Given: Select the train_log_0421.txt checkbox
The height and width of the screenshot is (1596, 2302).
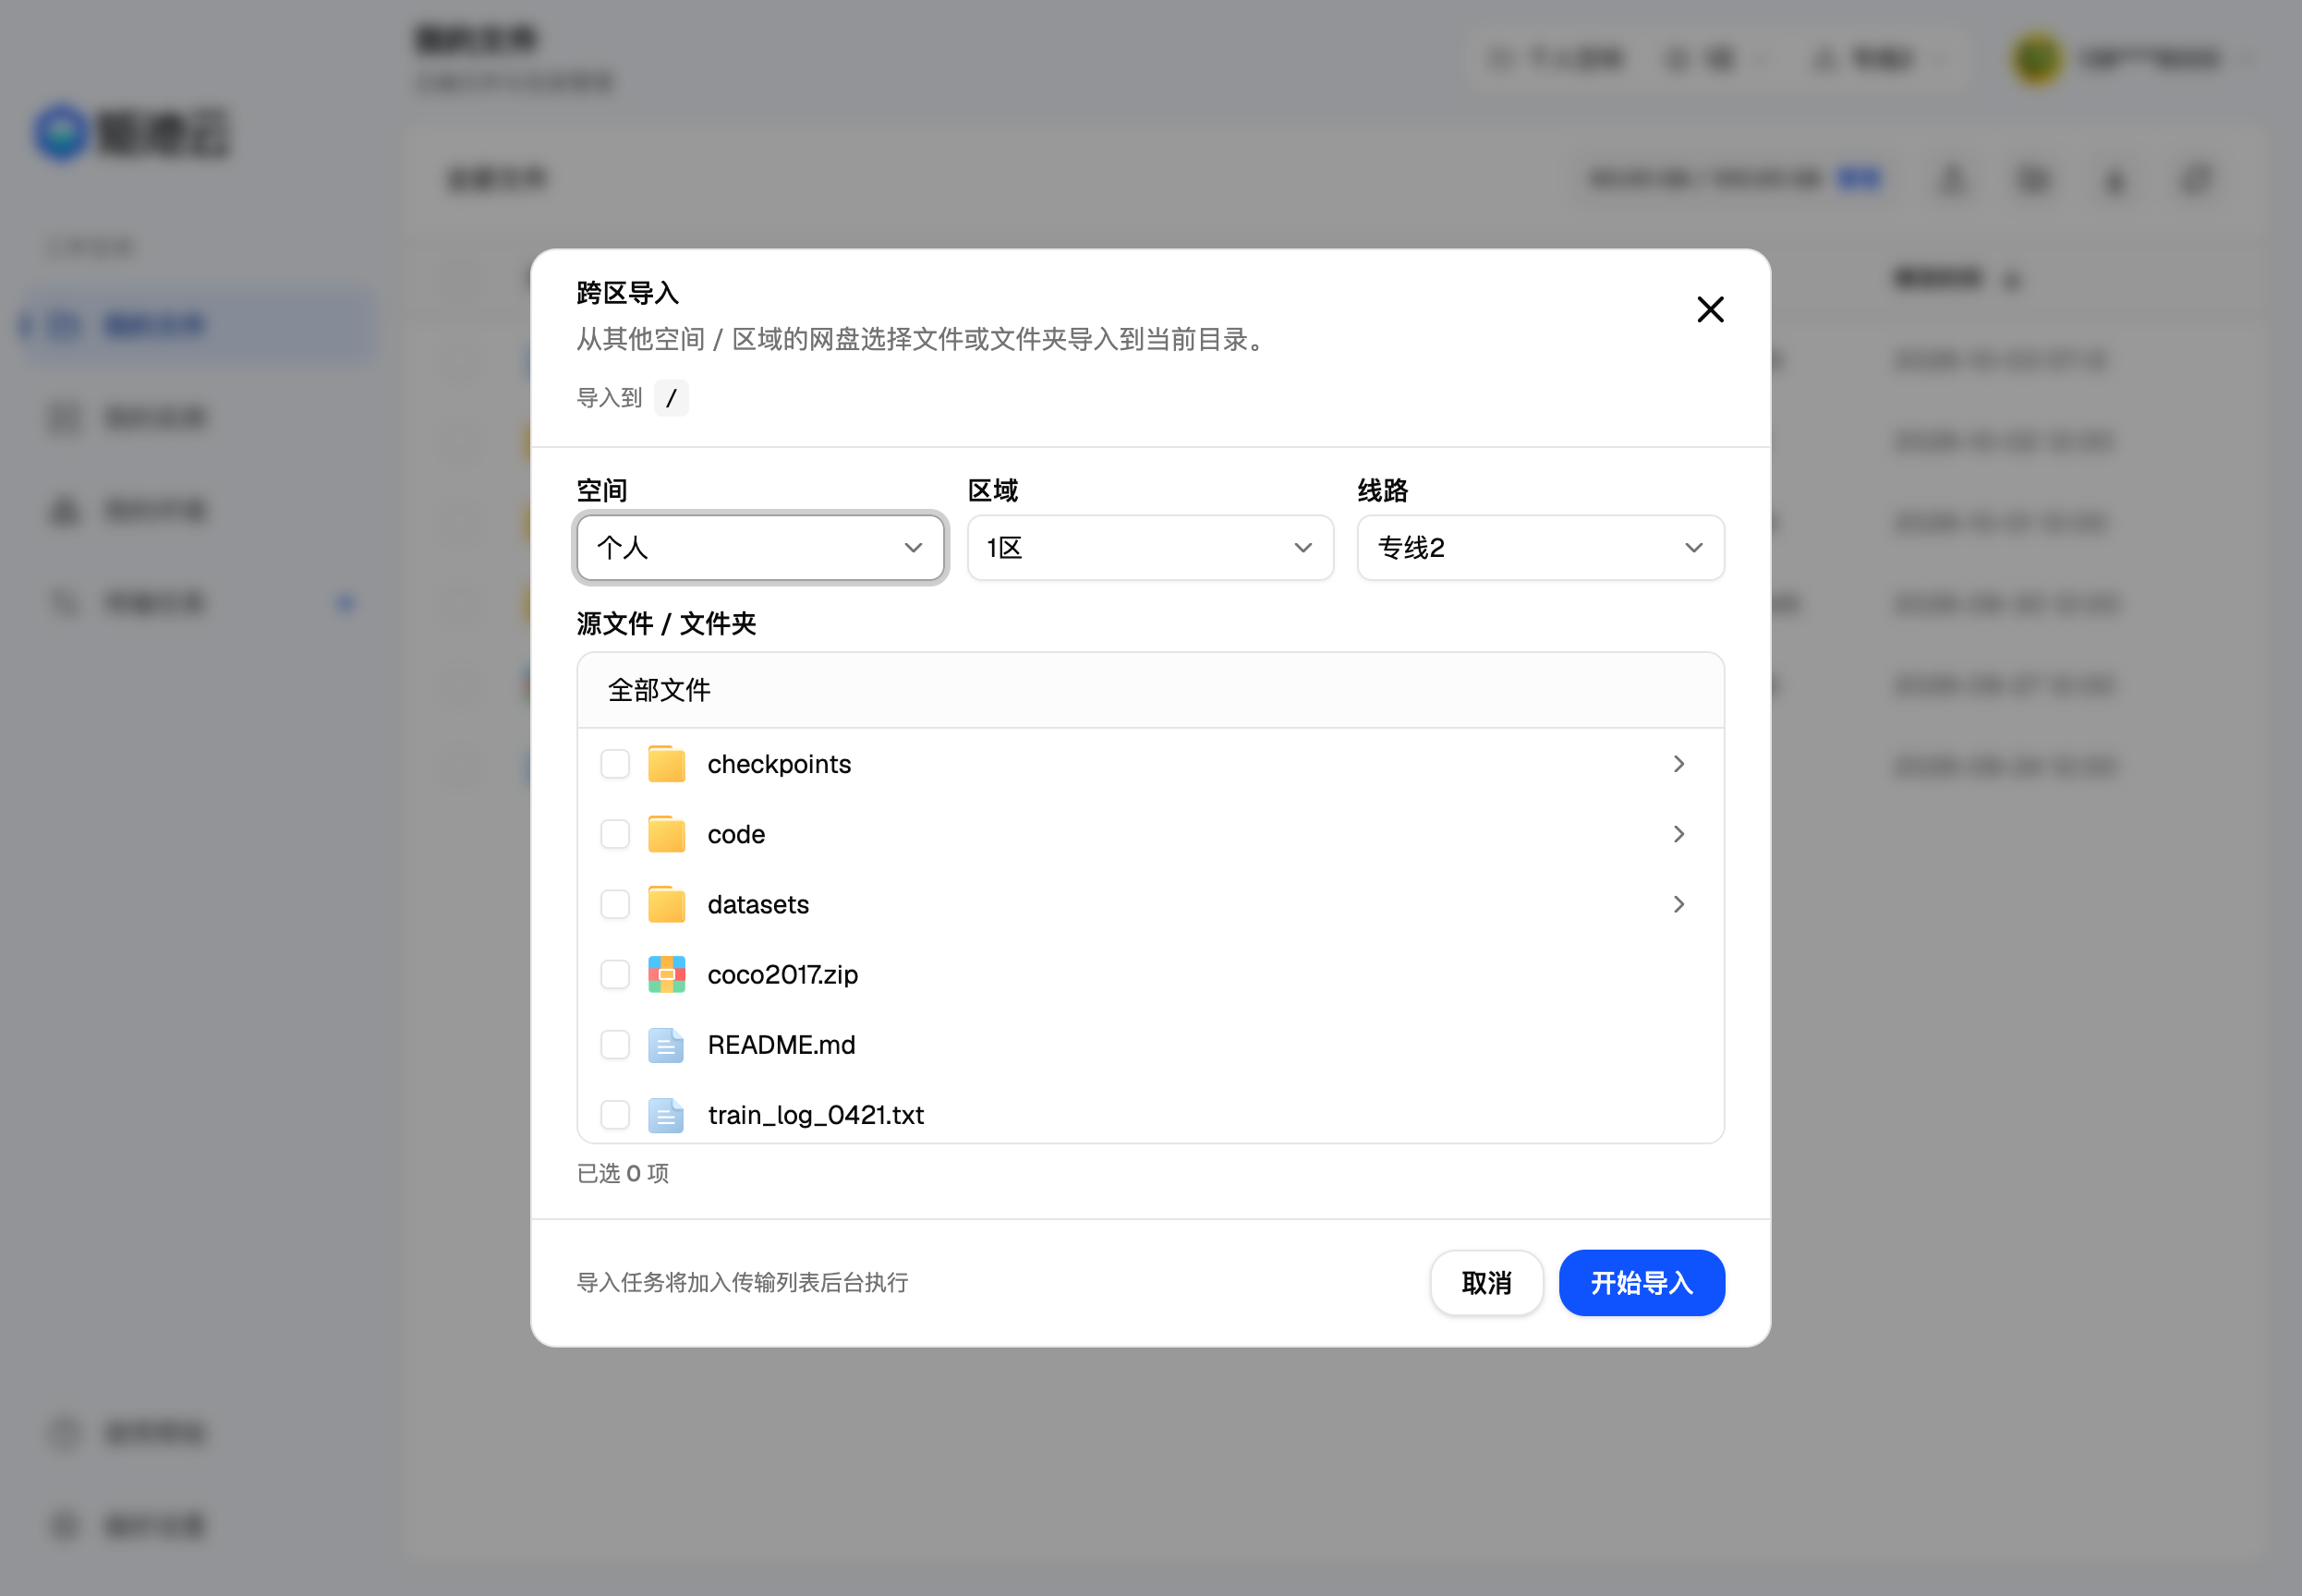Looking at the screenshot, I should [x=615, y=1114].
